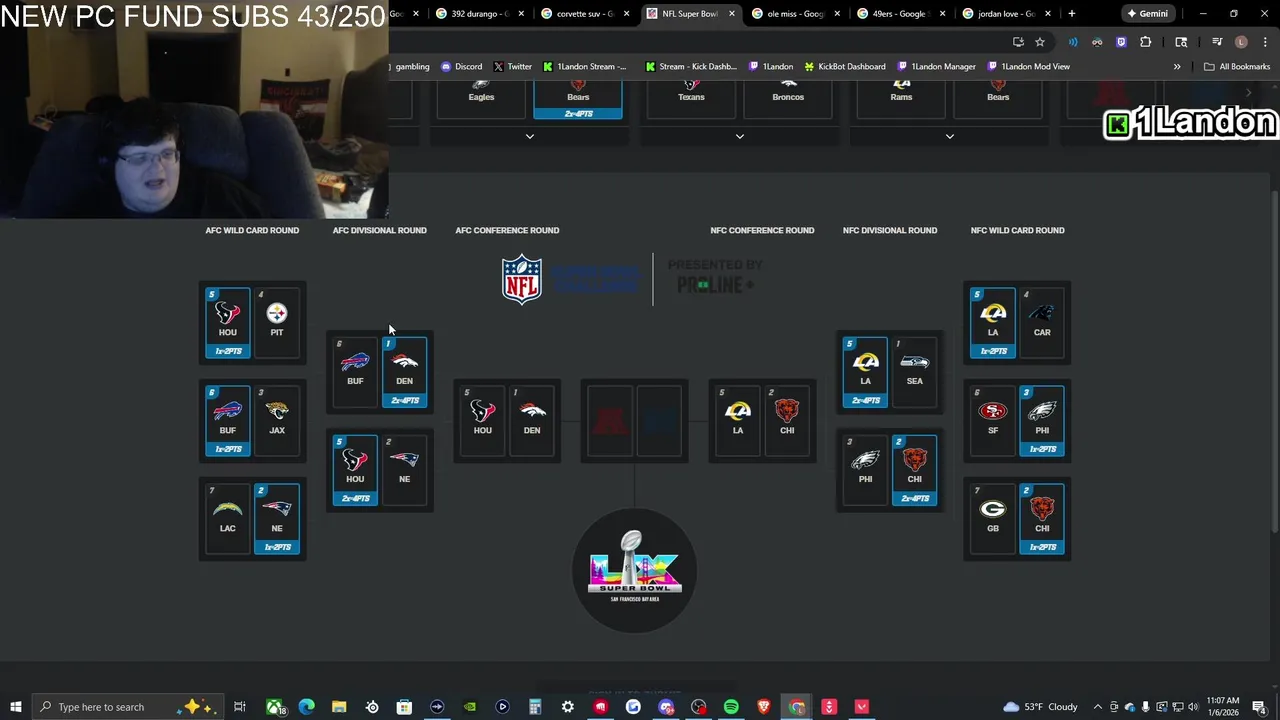Bookmark this page with the star icon
This screenshot has height=720, width=1280.
coord(1040,42)
